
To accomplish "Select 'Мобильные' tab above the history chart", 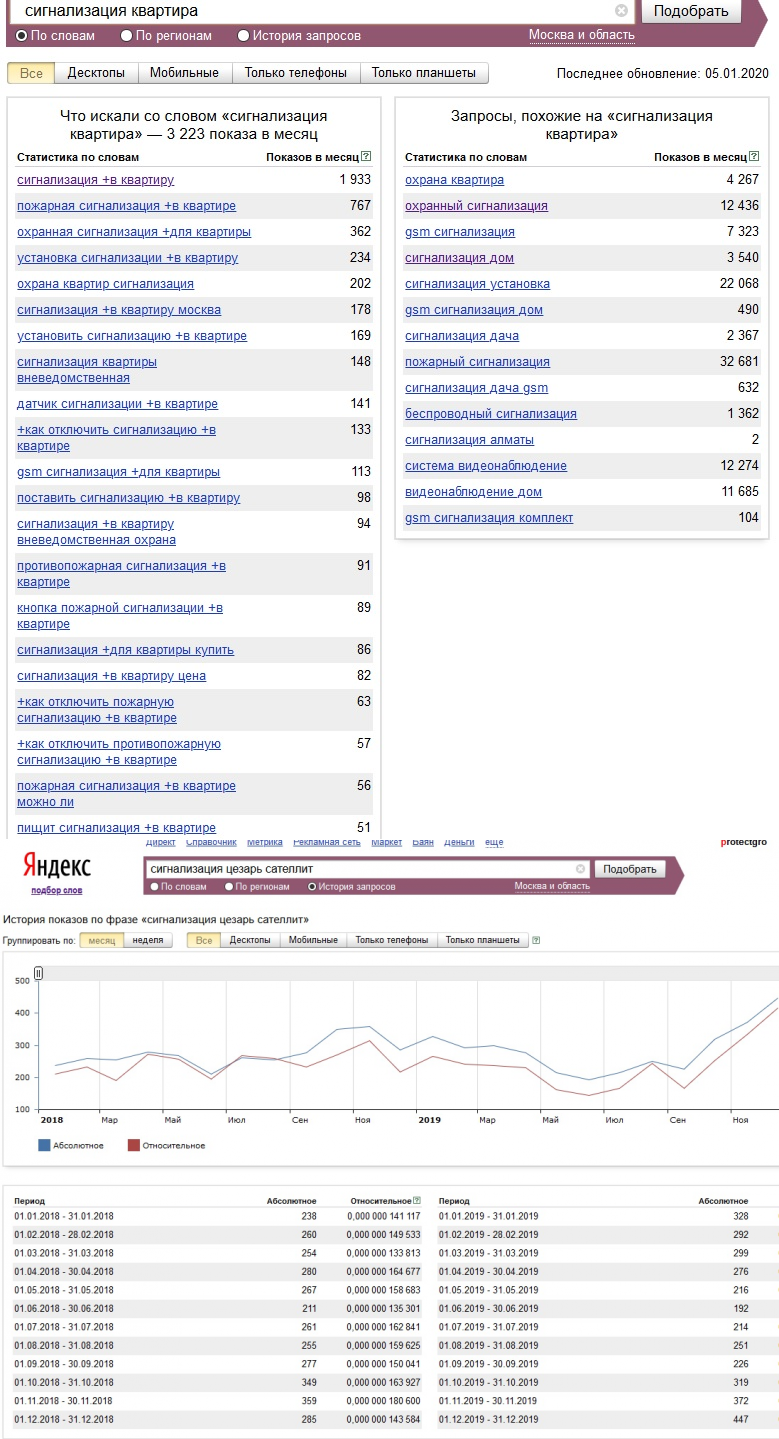I will [311, 940].
